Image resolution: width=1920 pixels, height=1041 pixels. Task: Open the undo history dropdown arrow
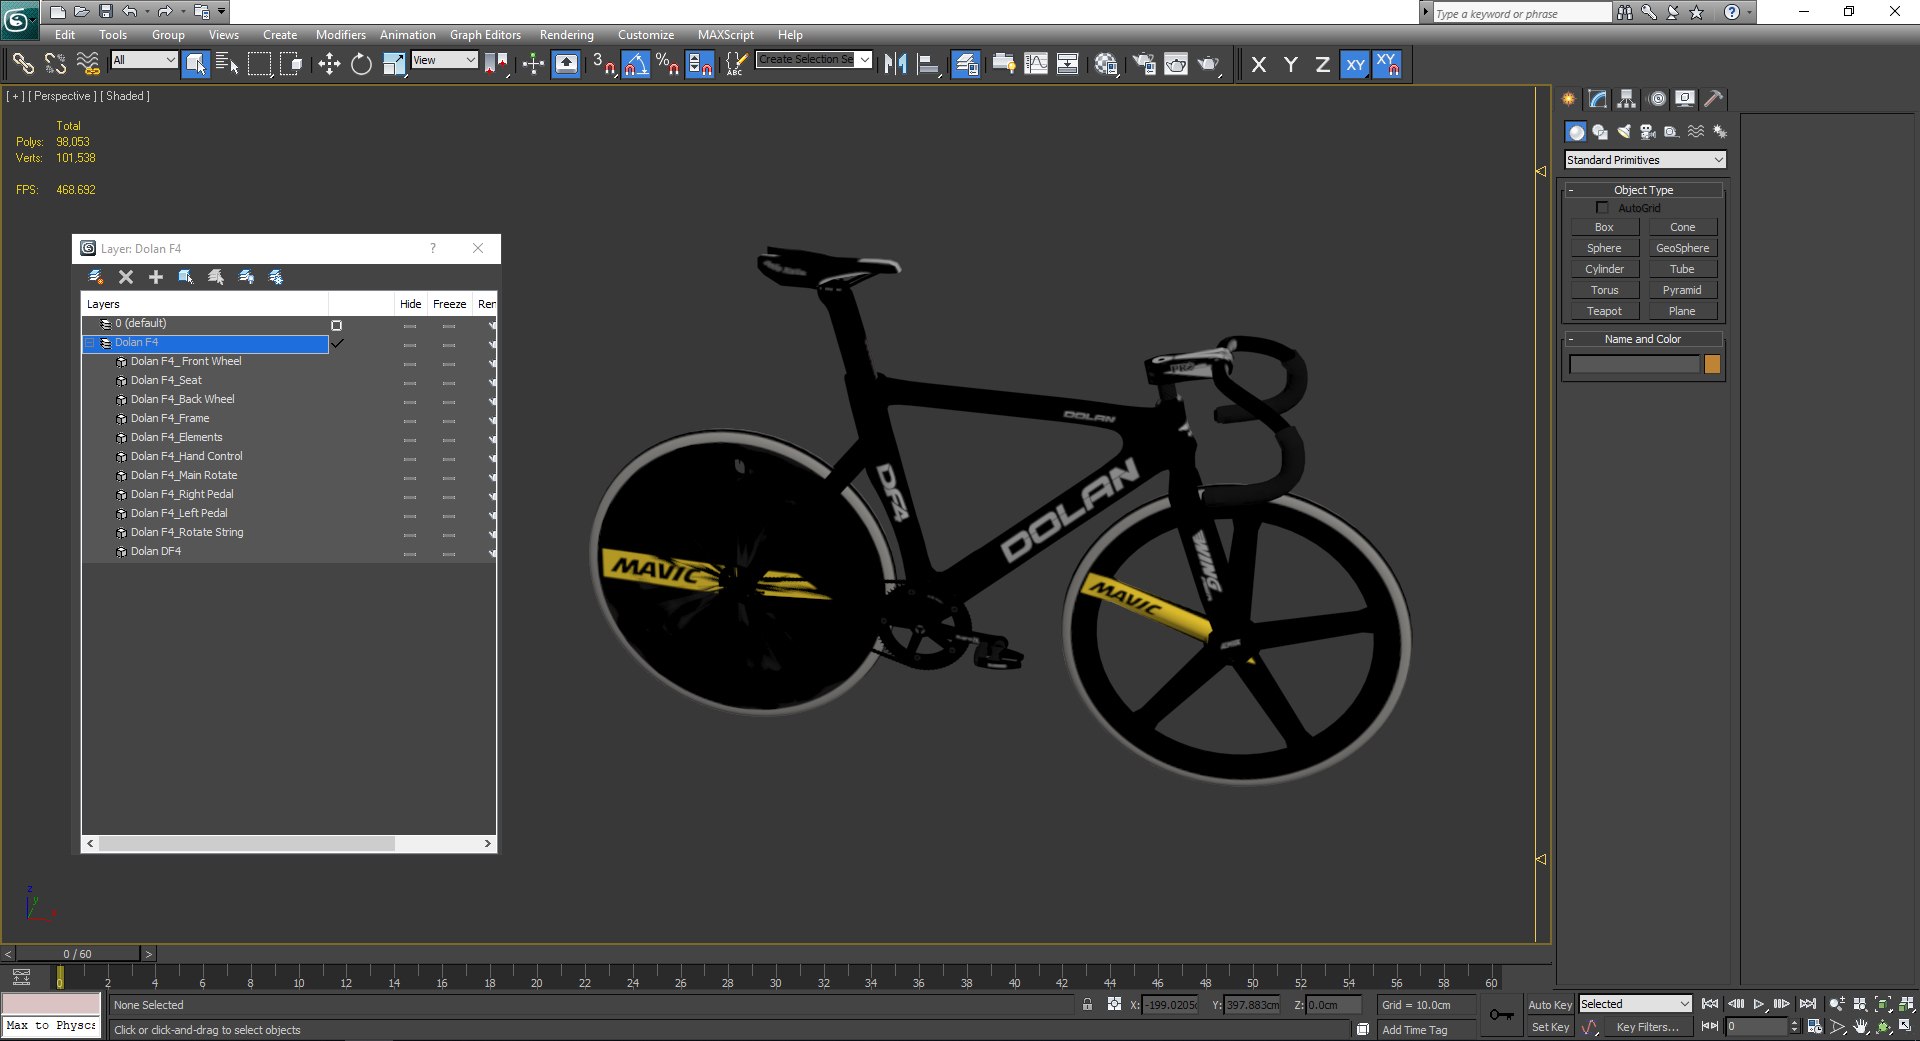(x=146, y=12)
